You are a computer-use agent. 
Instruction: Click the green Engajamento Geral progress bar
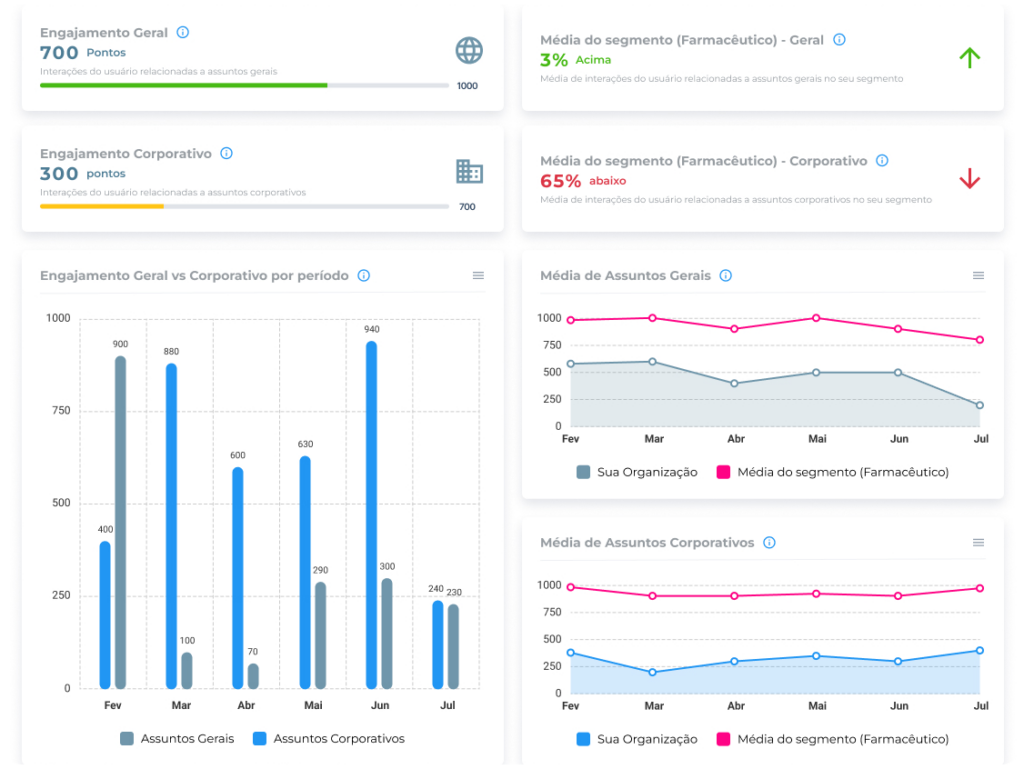point(184,86)
